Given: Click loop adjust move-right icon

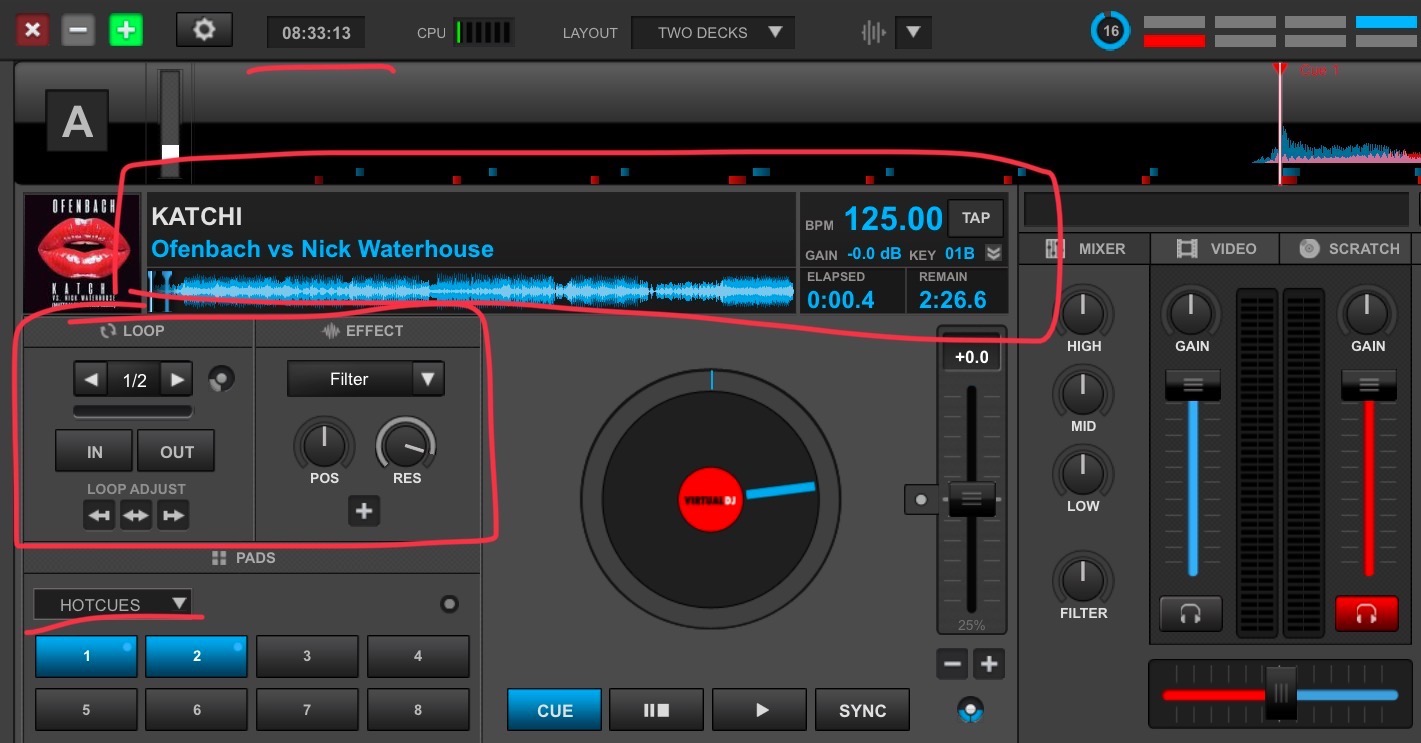Looking at the screenshot, I should pos(173,515).
